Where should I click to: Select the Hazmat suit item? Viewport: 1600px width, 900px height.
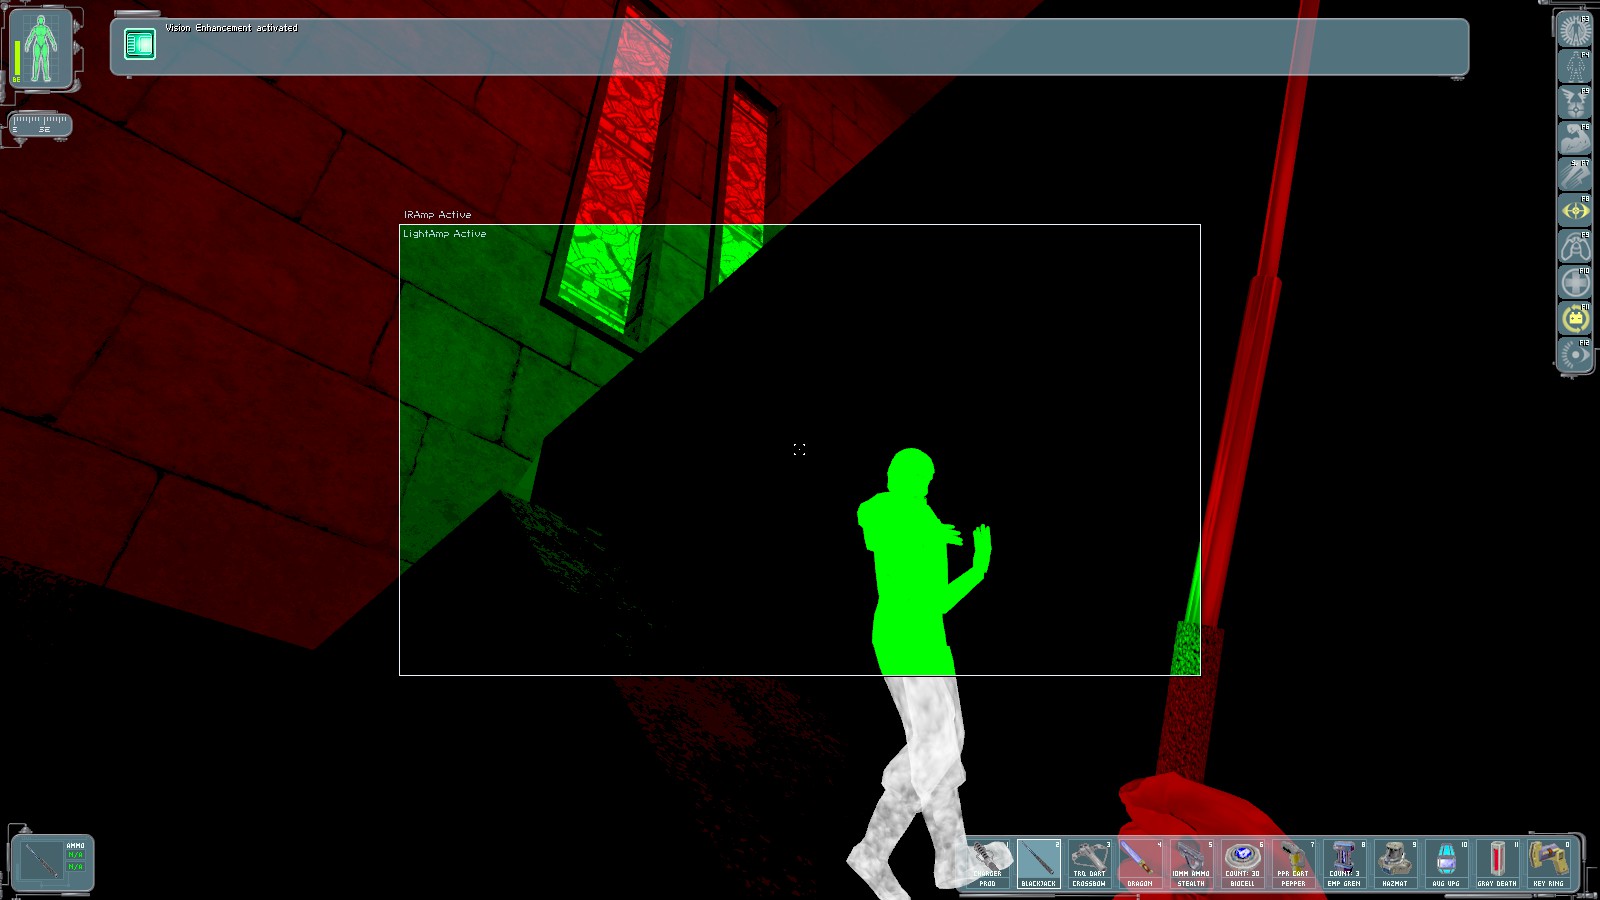pyautogui.click(x=1395, y=864)
